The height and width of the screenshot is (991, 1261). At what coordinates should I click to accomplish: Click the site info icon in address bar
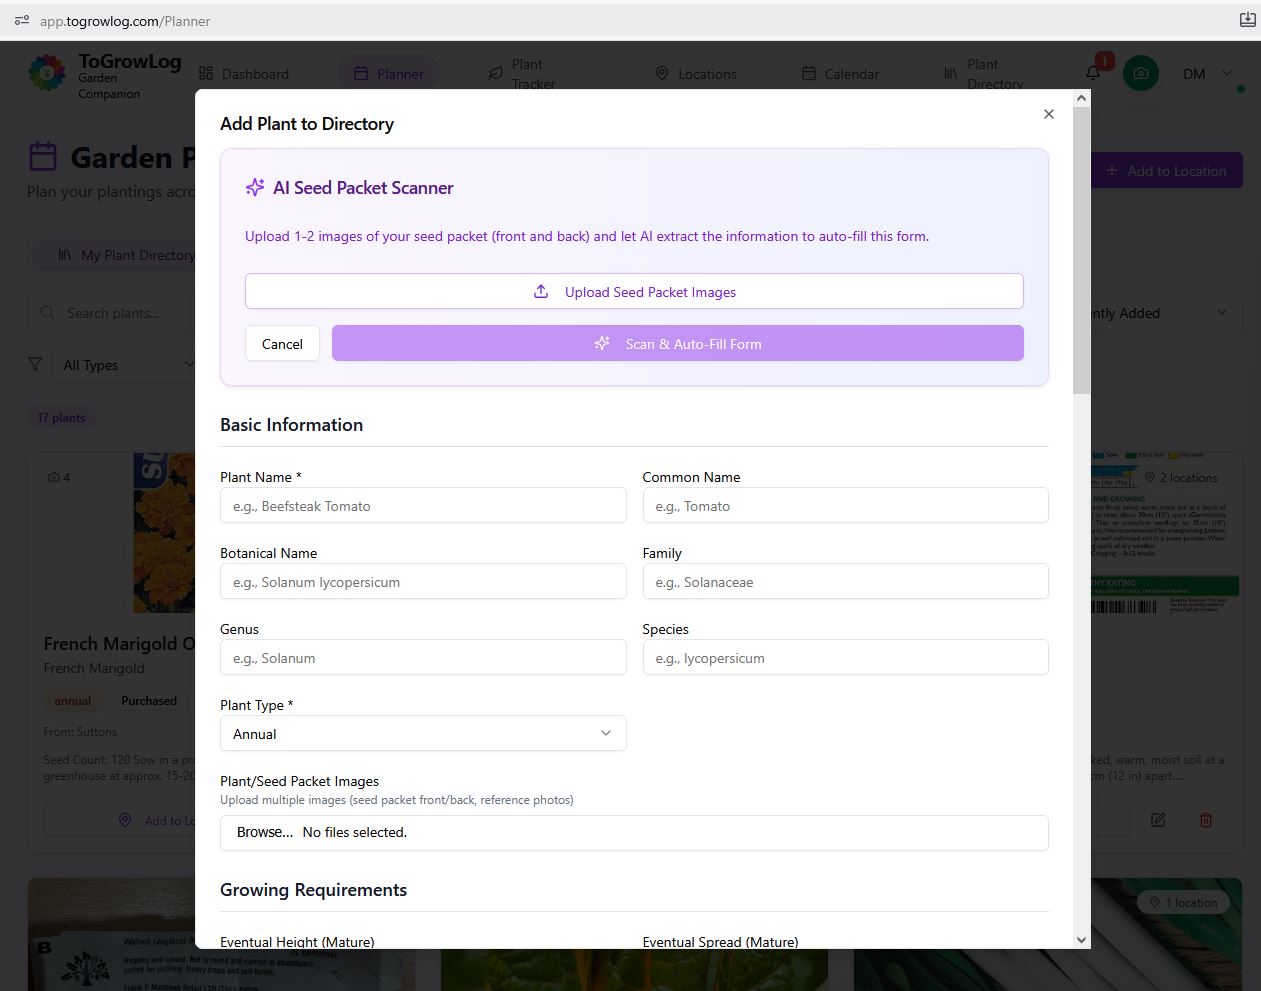click(x=21, y=20)
